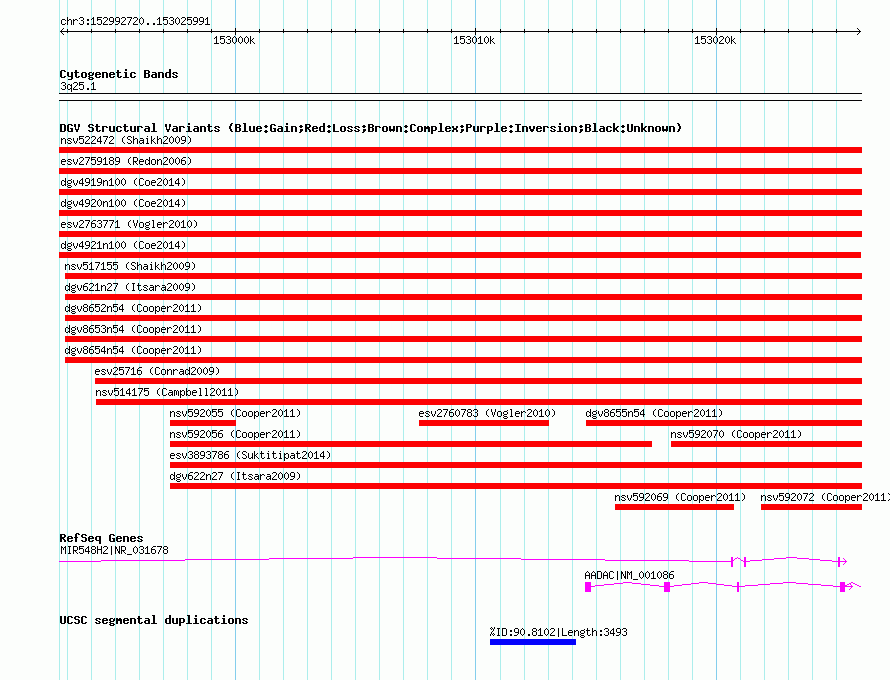The image size is (890, 680).
Task: Open the nsv592069 (Cooper2011) label
Action: 680,497
